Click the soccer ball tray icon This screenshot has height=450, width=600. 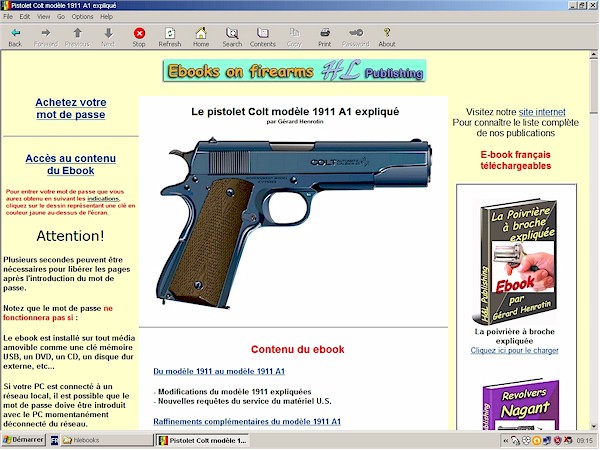pyautogui.click(x=526, y=441)
